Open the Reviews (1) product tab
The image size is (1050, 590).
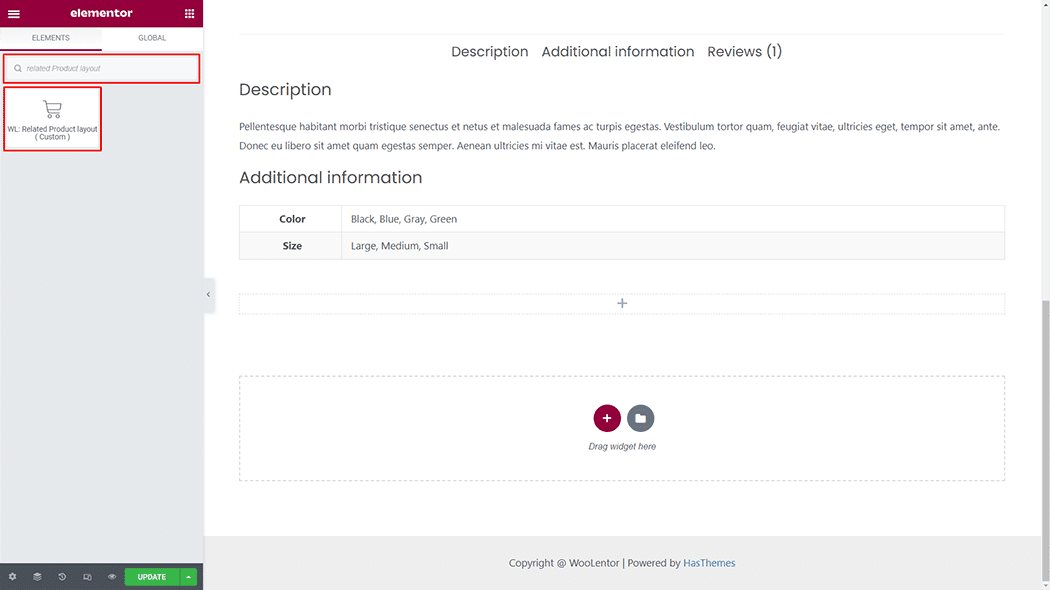[744, 52]
